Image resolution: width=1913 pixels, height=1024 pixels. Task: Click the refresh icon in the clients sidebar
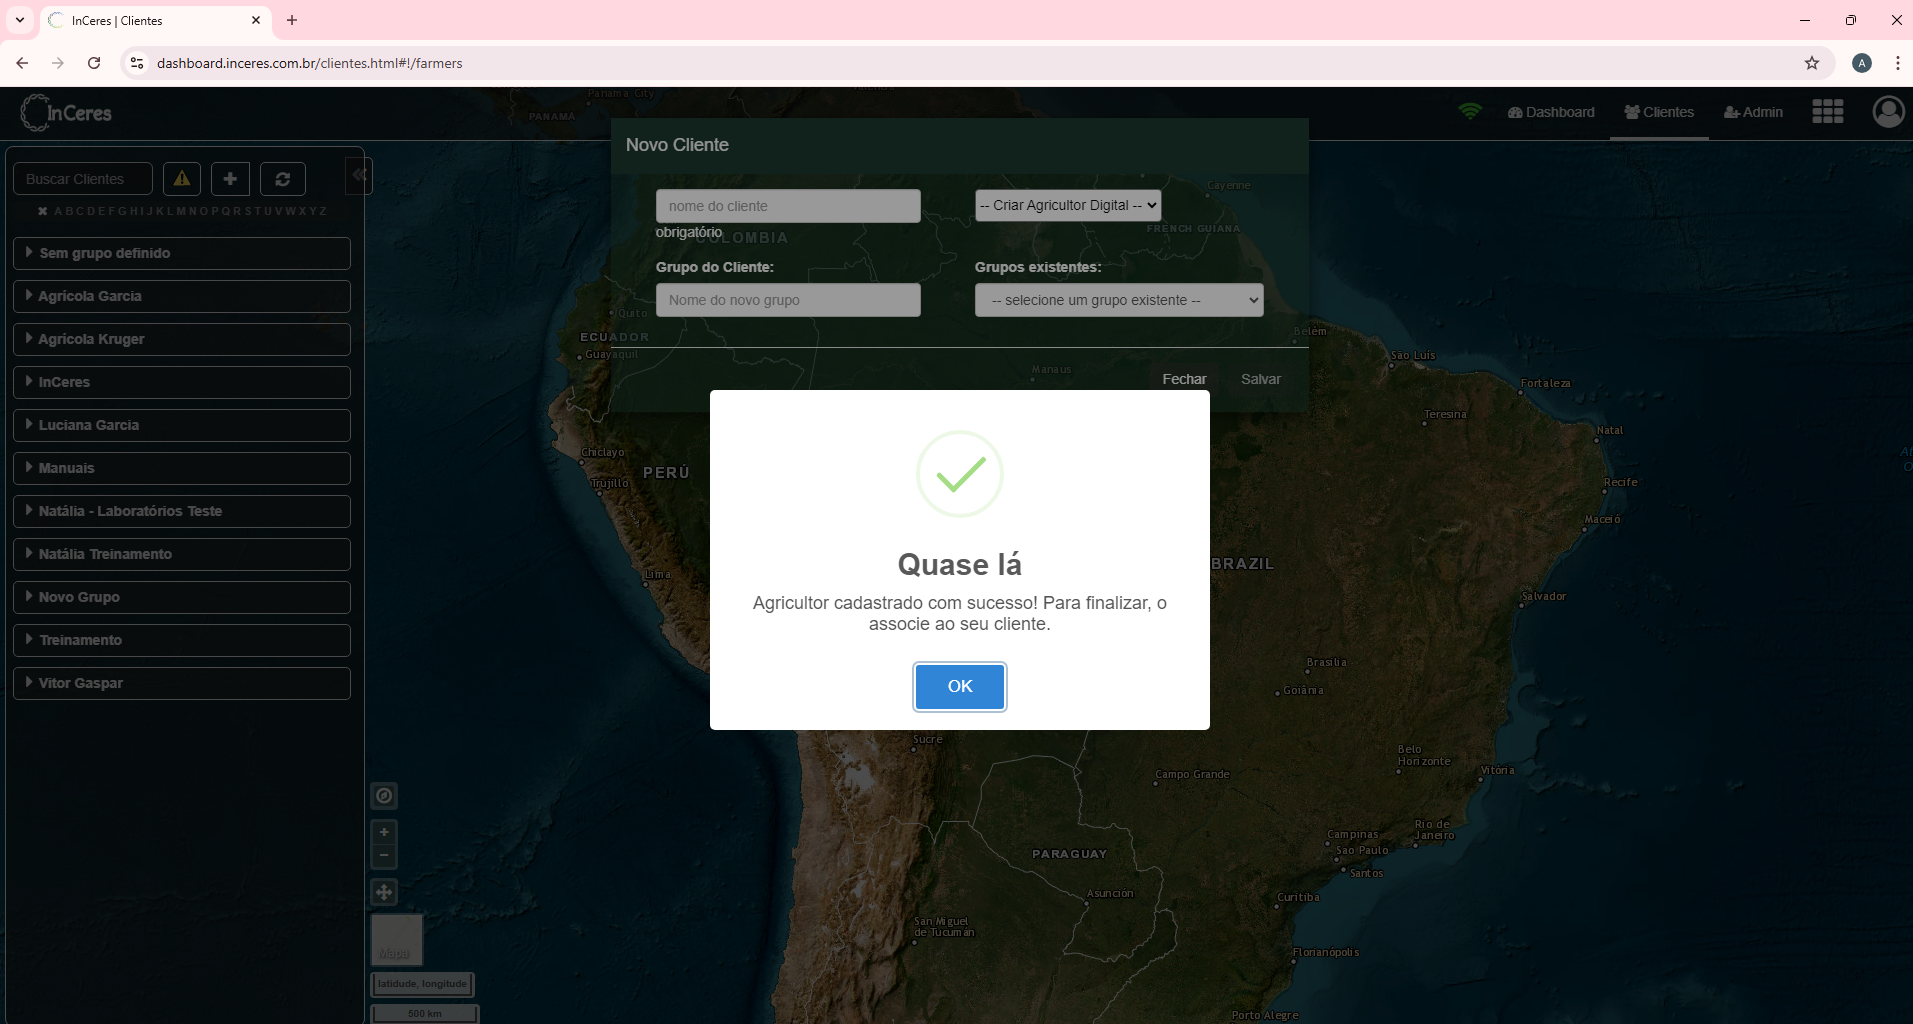(283, 179)
